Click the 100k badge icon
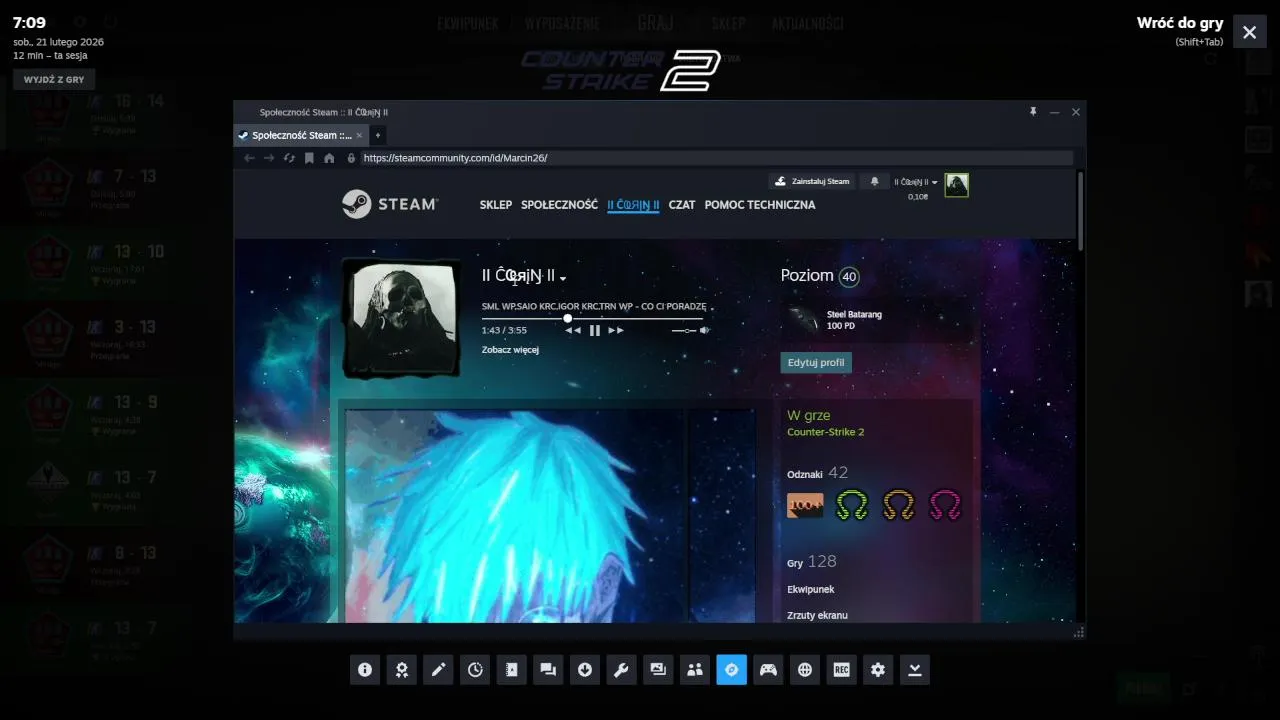Viewport: 1280px width, 720px height. tap(805, 506)
